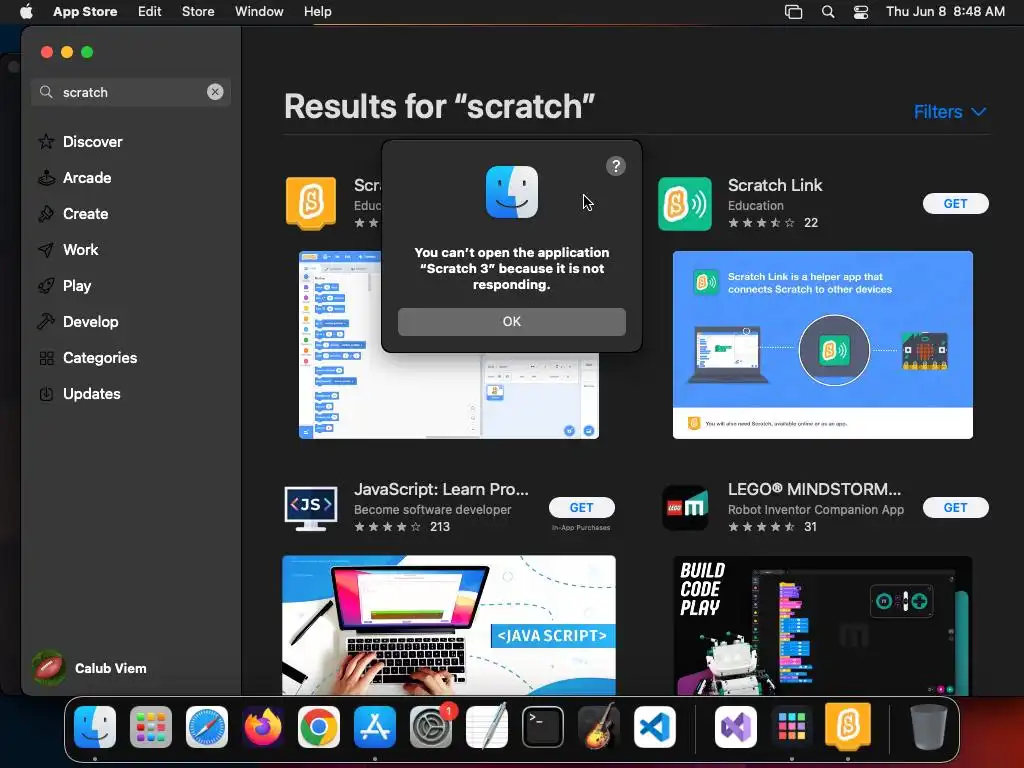
Task: Open TextEdit from the Dock
Action: click(x=487, y=727)
